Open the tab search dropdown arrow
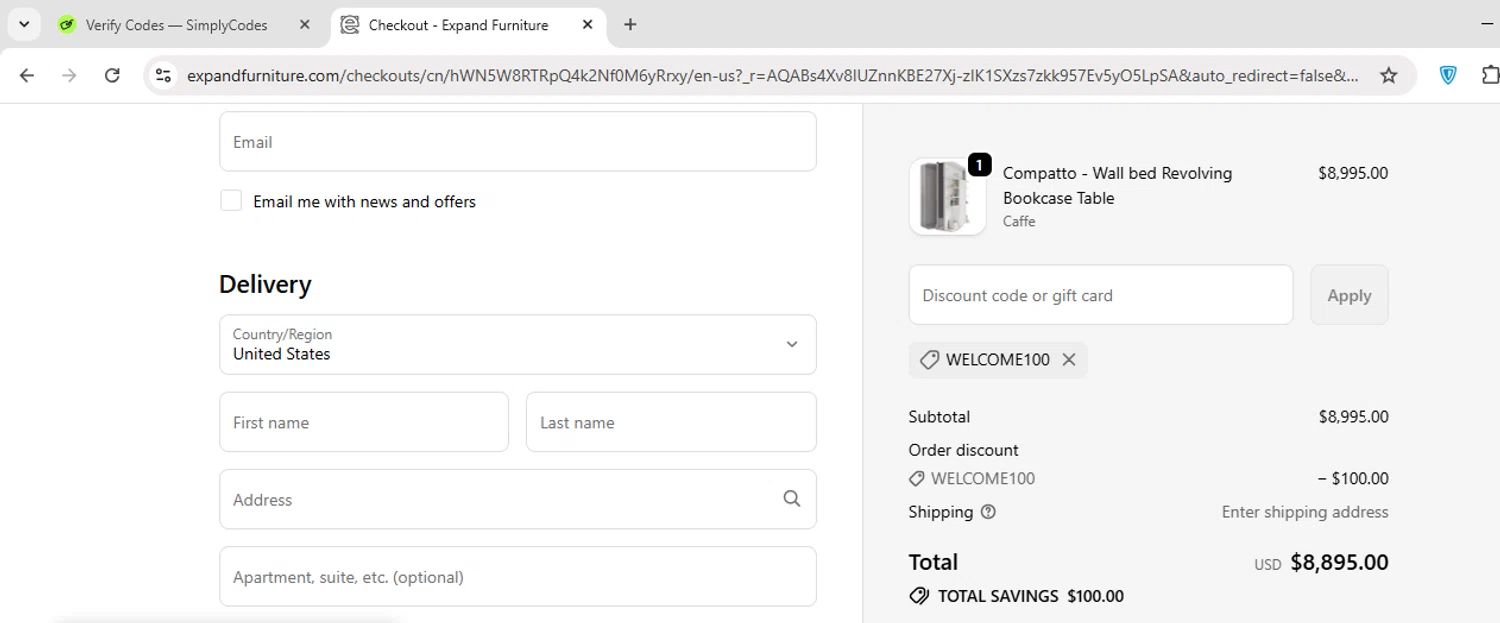1500x623 pixels. [x=24, y=24]
